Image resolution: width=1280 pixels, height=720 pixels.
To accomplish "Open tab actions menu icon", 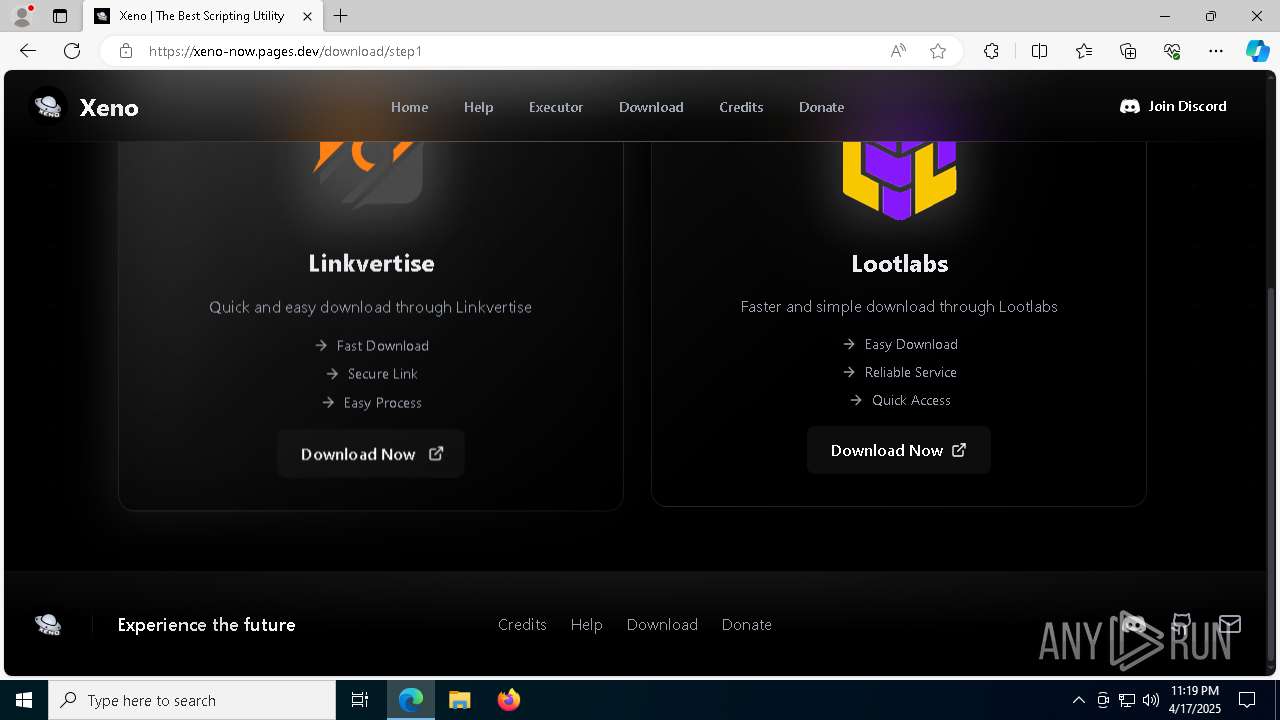I will tap(60, 16).
